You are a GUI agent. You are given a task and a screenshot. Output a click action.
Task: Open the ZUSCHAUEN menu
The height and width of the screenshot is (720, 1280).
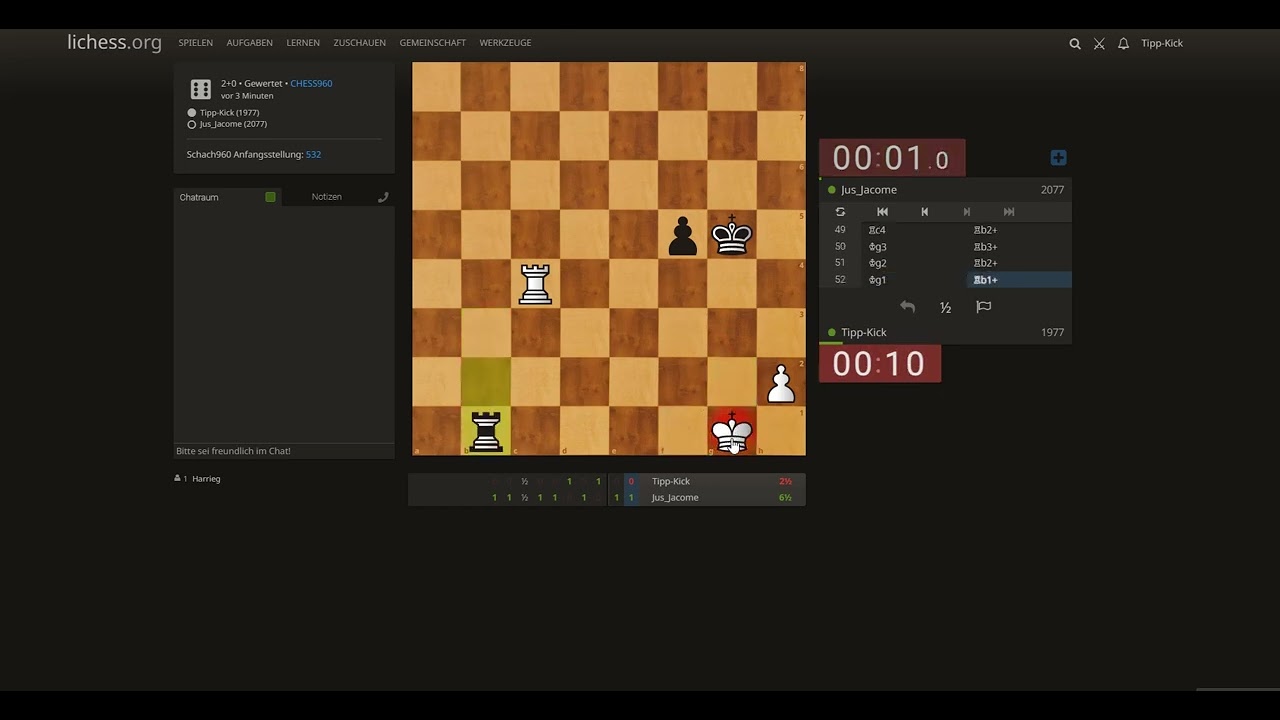[x=359, y=43]
